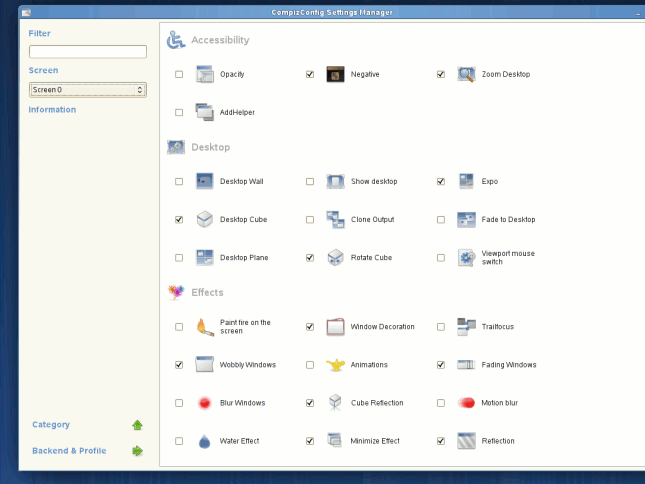This screenshot has height=484, width=645.
Task: Open the Negative plugin icon
Action: coord(335,74)
